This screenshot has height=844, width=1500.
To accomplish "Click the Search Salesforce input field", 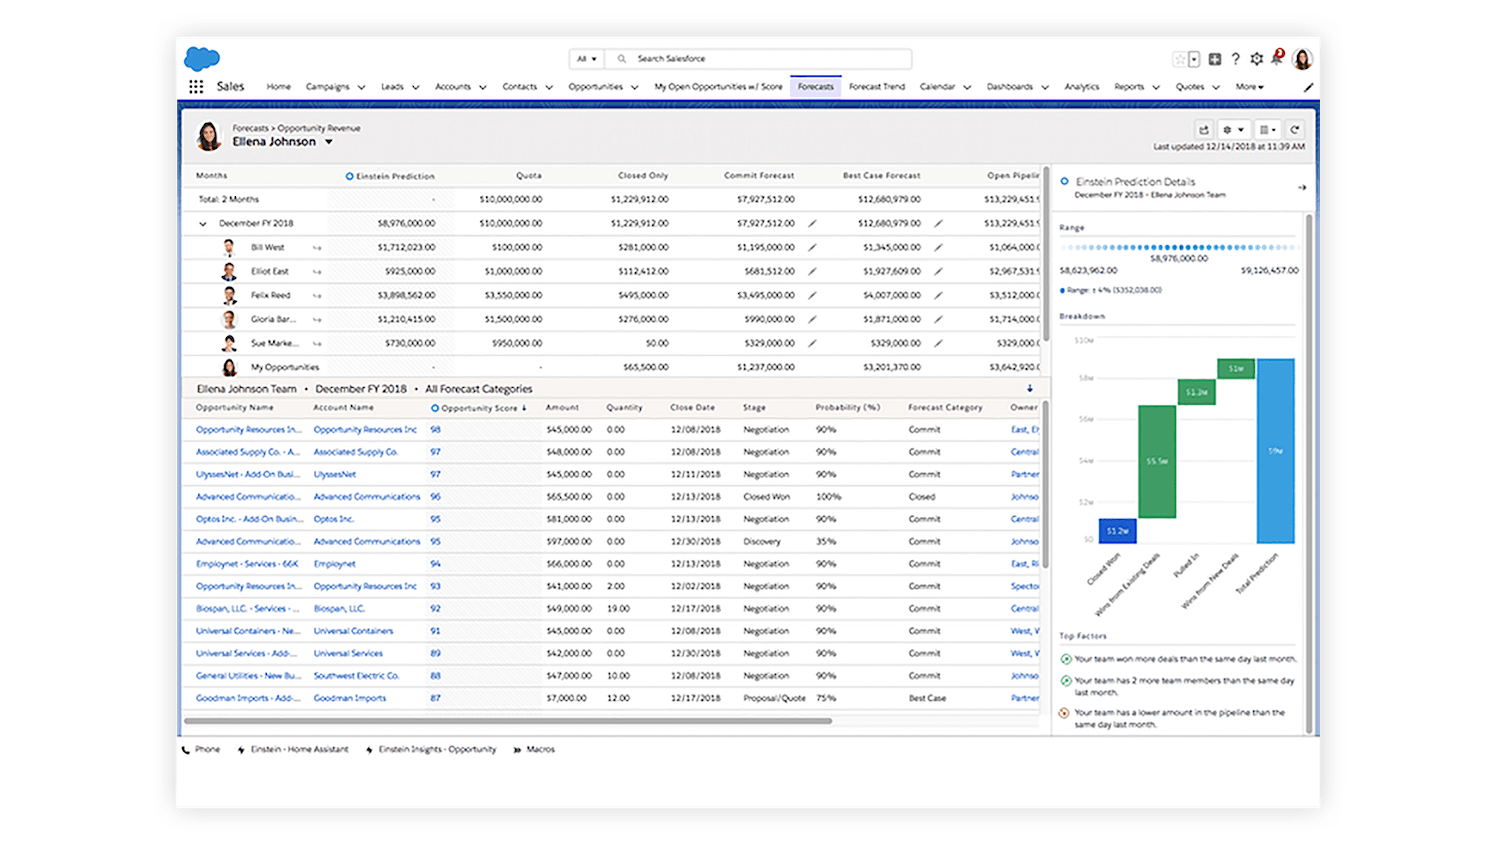I will coord(770,59).
